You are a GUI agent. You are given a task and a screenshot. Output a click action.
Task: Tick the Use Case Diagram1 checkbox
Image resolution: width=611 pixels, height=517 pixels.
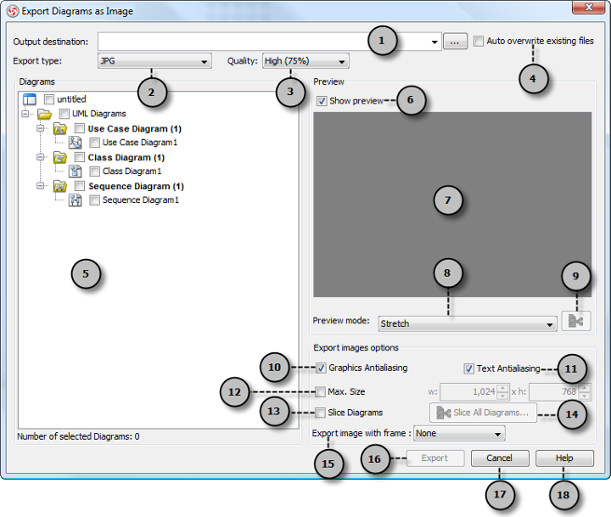pyautogui.click(x=94, y=143)
